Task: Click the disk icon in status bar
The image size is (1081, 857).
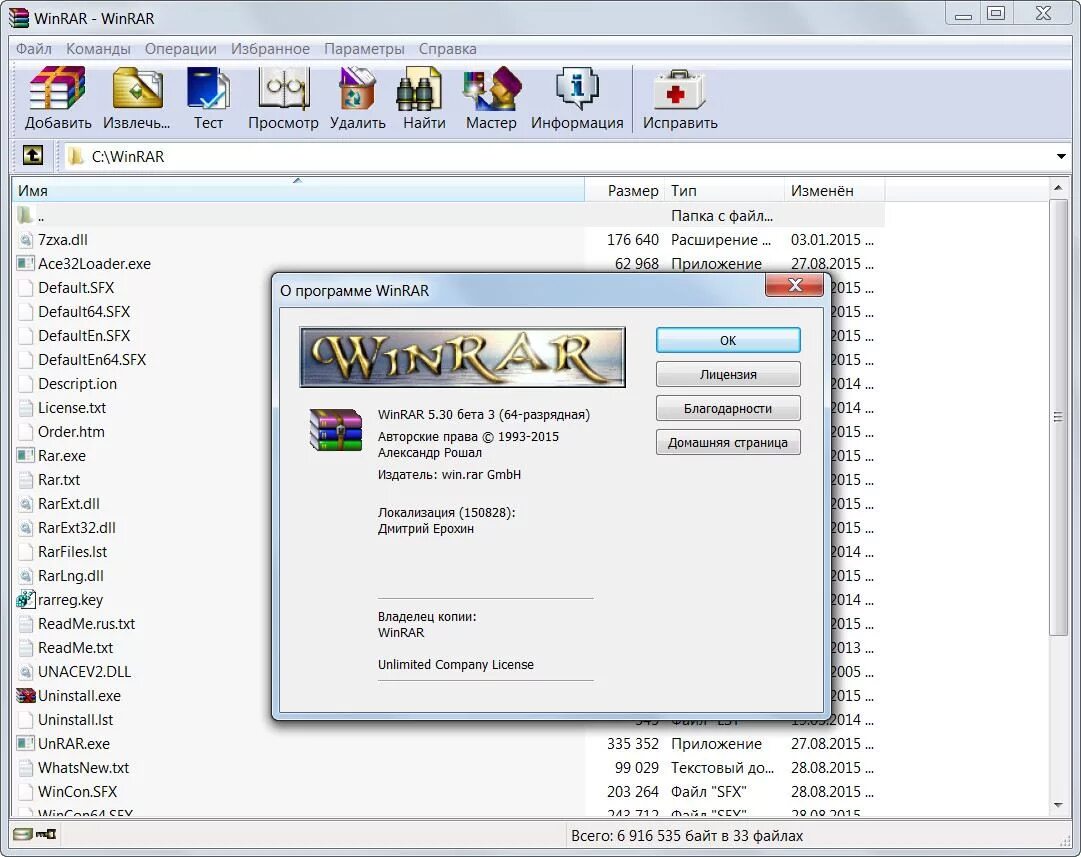Action: point(22,834)
